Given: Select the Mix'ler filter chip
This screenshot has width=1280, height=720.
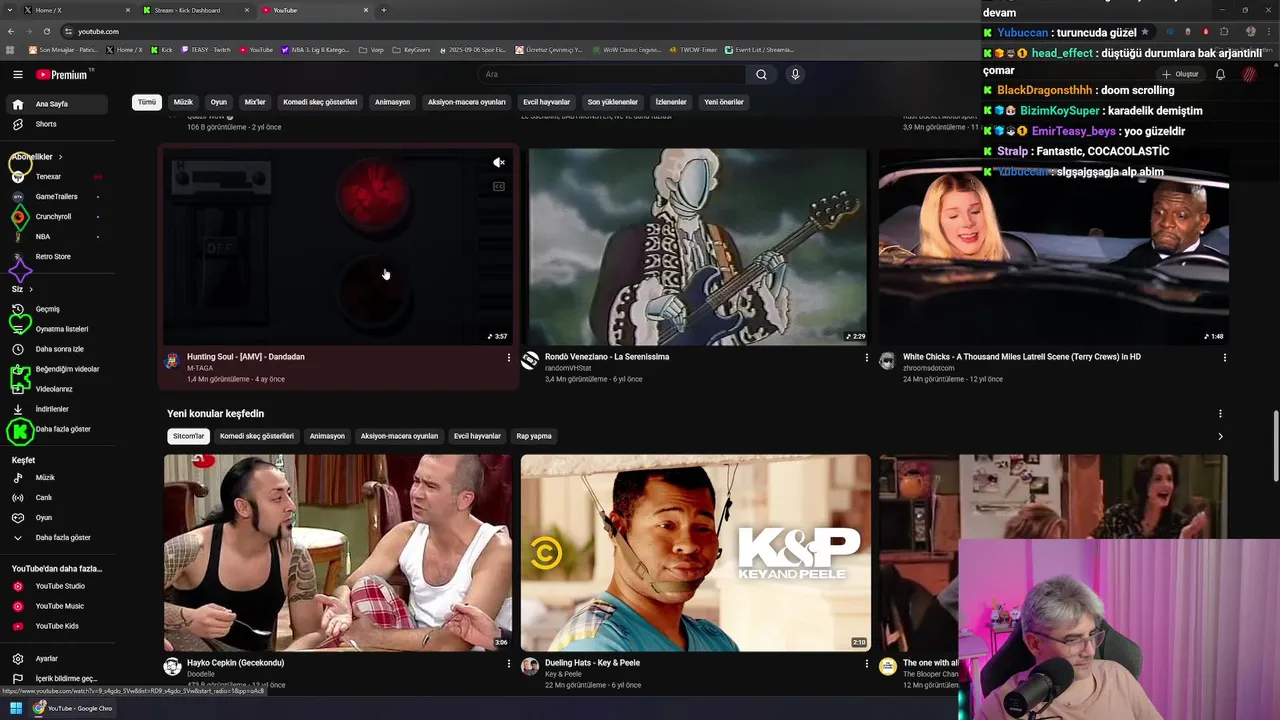Looking at the screenshot, I should coord(255,102).
